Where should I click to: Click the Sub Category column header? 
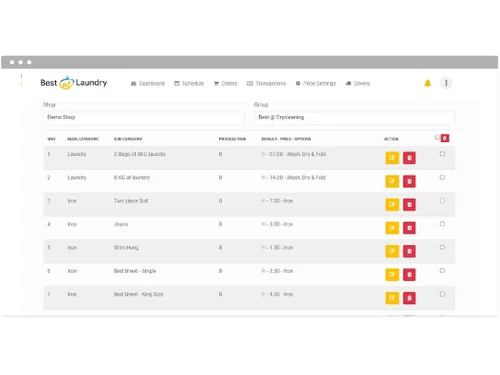[128, 139]
